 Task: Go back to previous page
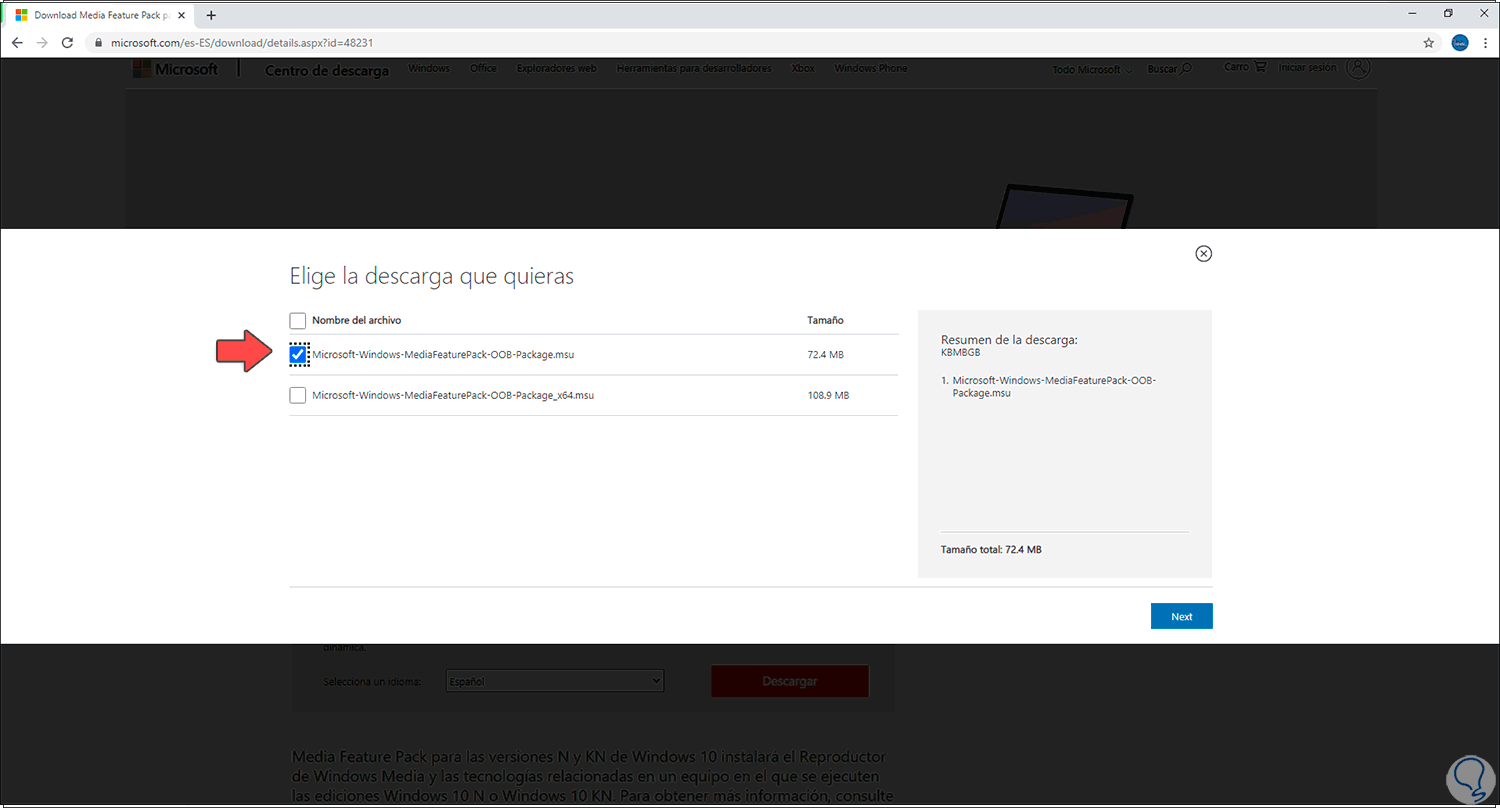[x=17, y=43]
